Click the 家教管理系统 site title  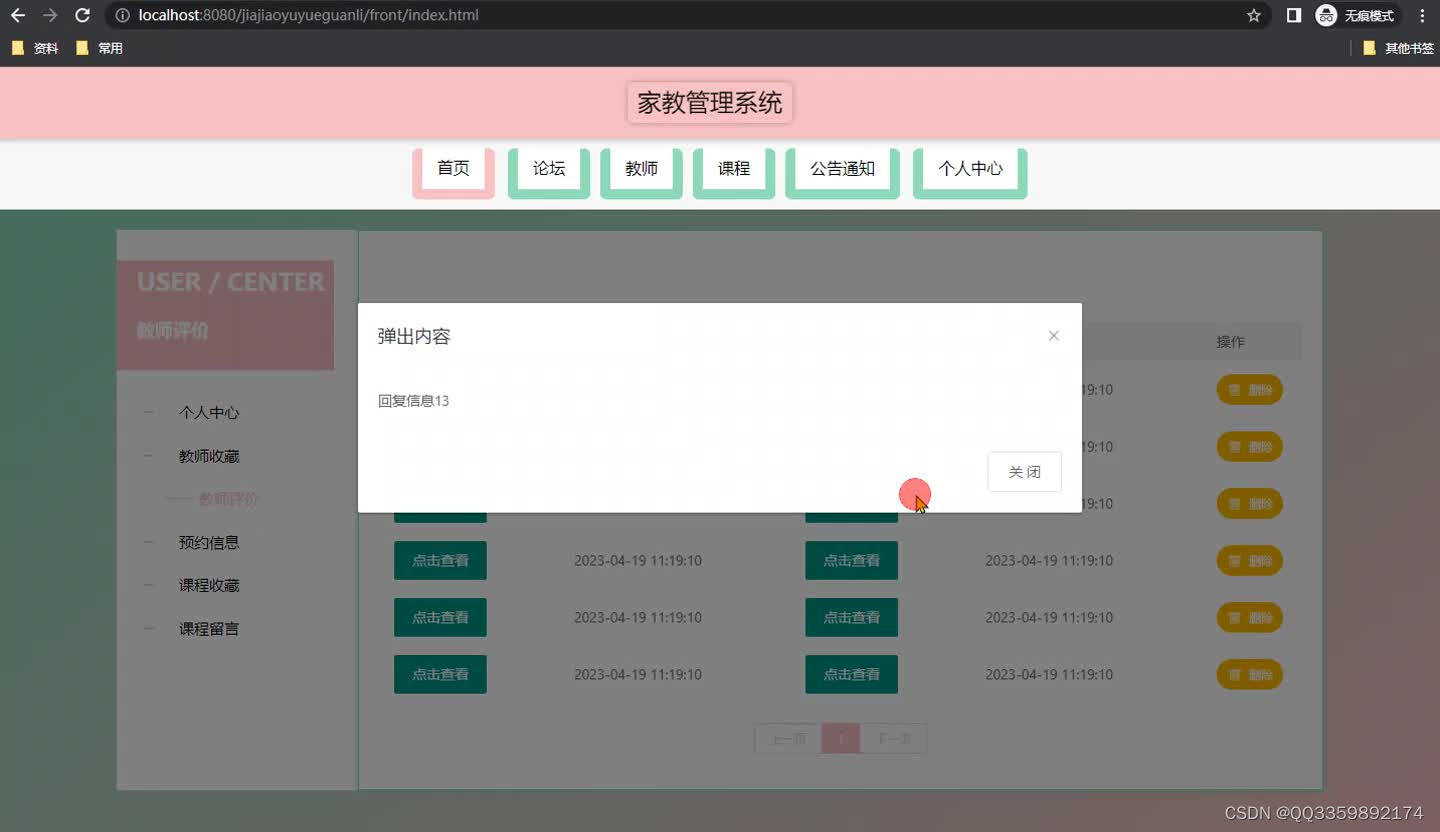[x=710, y=103]
